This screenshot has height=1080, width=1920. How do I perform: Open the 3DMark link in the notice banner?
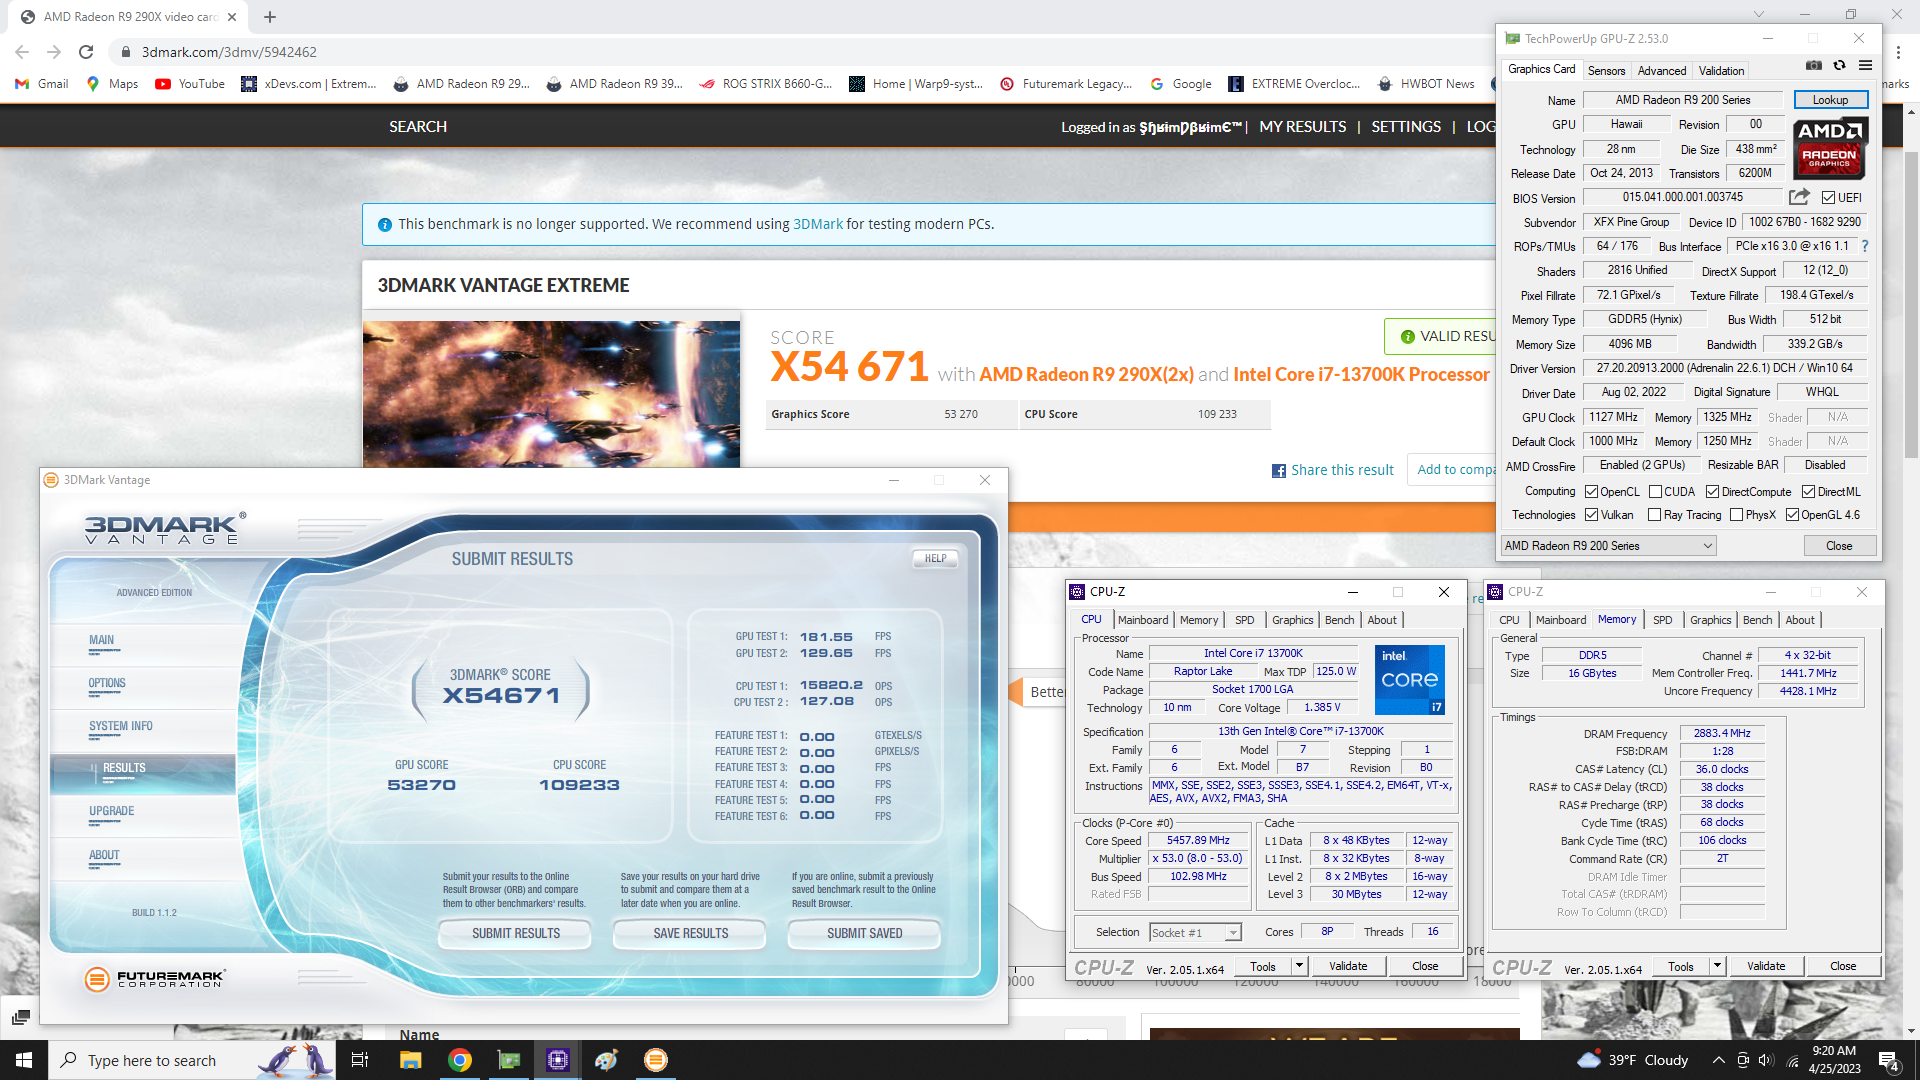[817, 224]
